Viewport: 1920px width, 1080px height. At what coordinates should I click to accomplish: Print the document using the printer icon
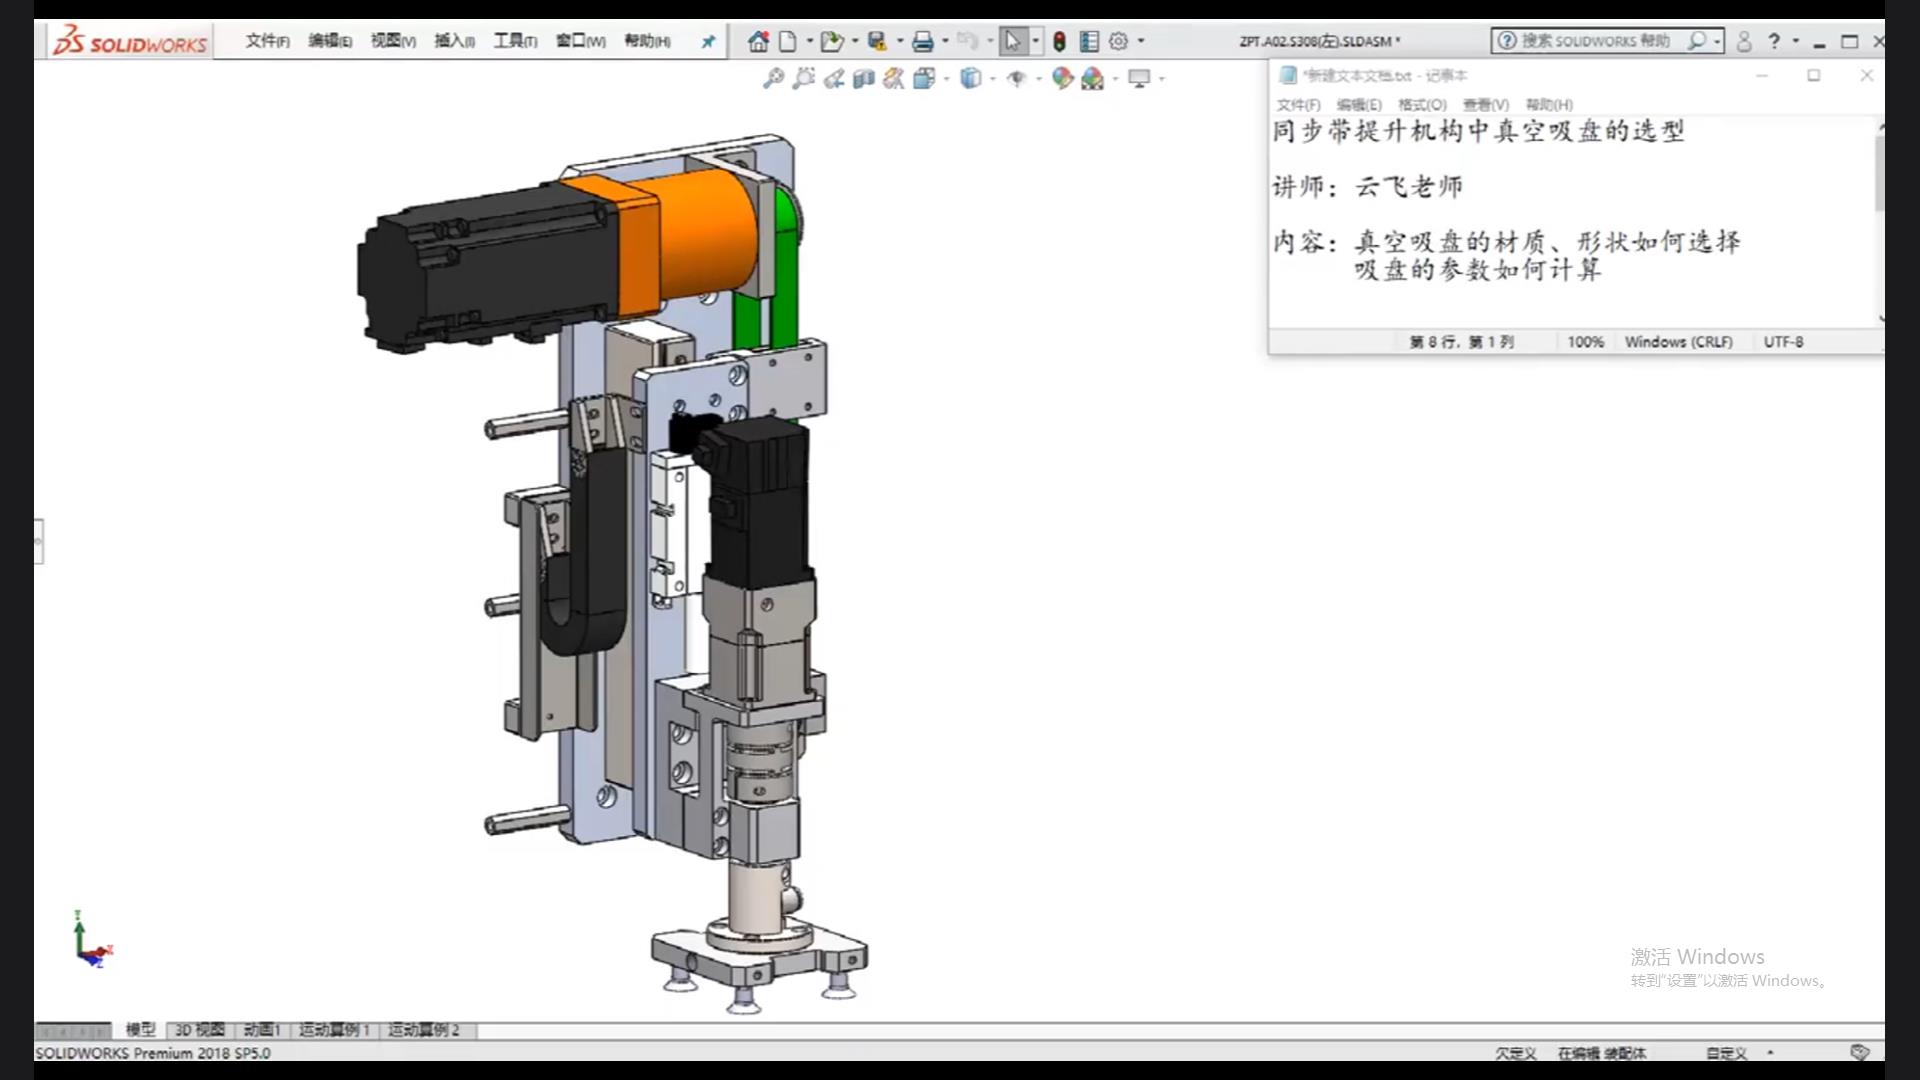pyautogui.click(x=922, y=41)
